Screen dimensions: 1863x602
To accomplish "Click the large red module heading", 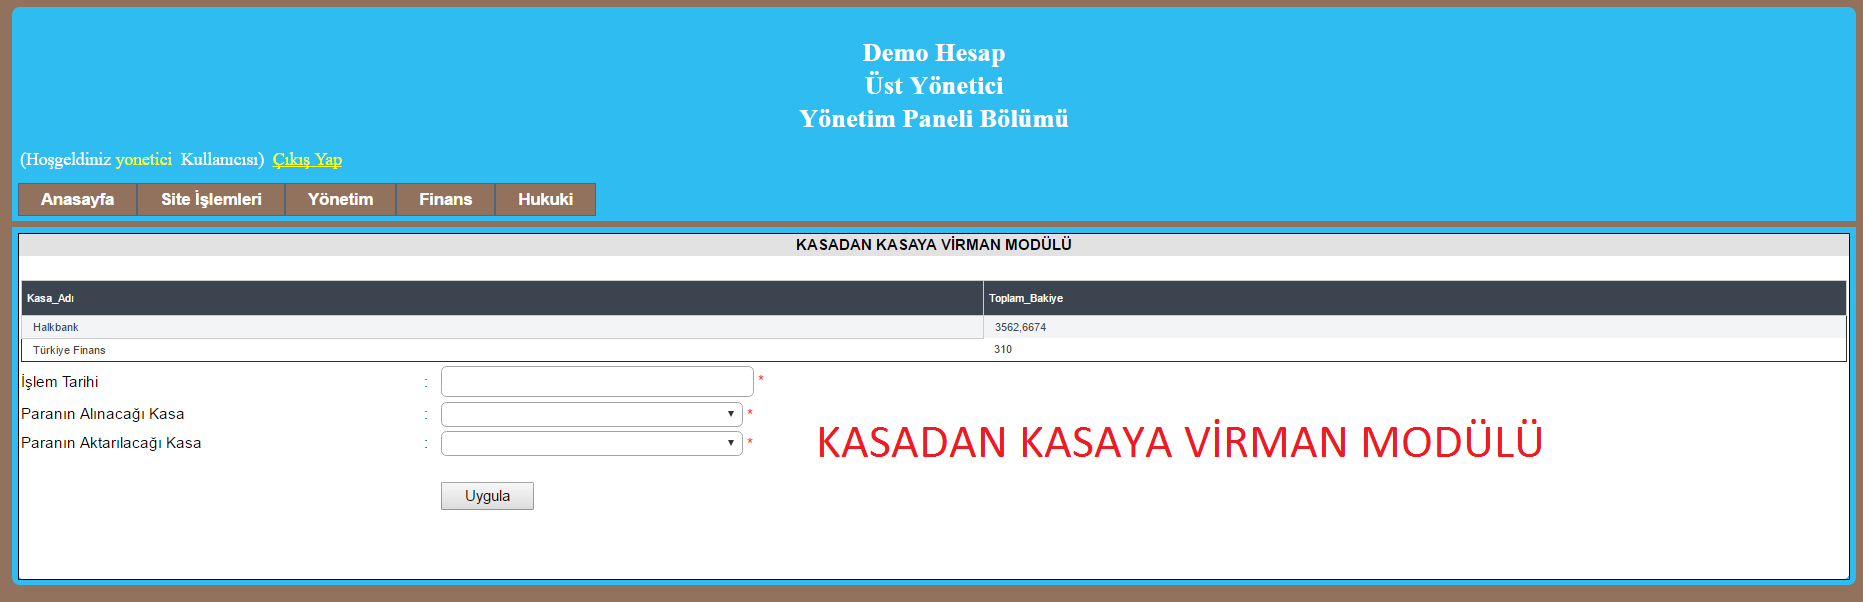I will 1179,442.
